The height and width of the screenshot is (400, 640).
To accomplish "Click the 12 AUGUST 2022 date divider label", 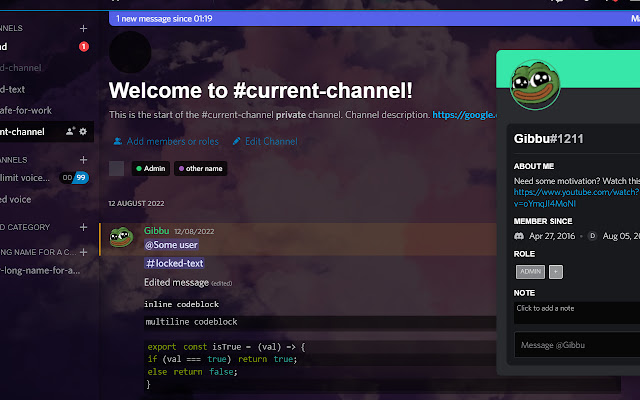I will (x=136, y=203).
